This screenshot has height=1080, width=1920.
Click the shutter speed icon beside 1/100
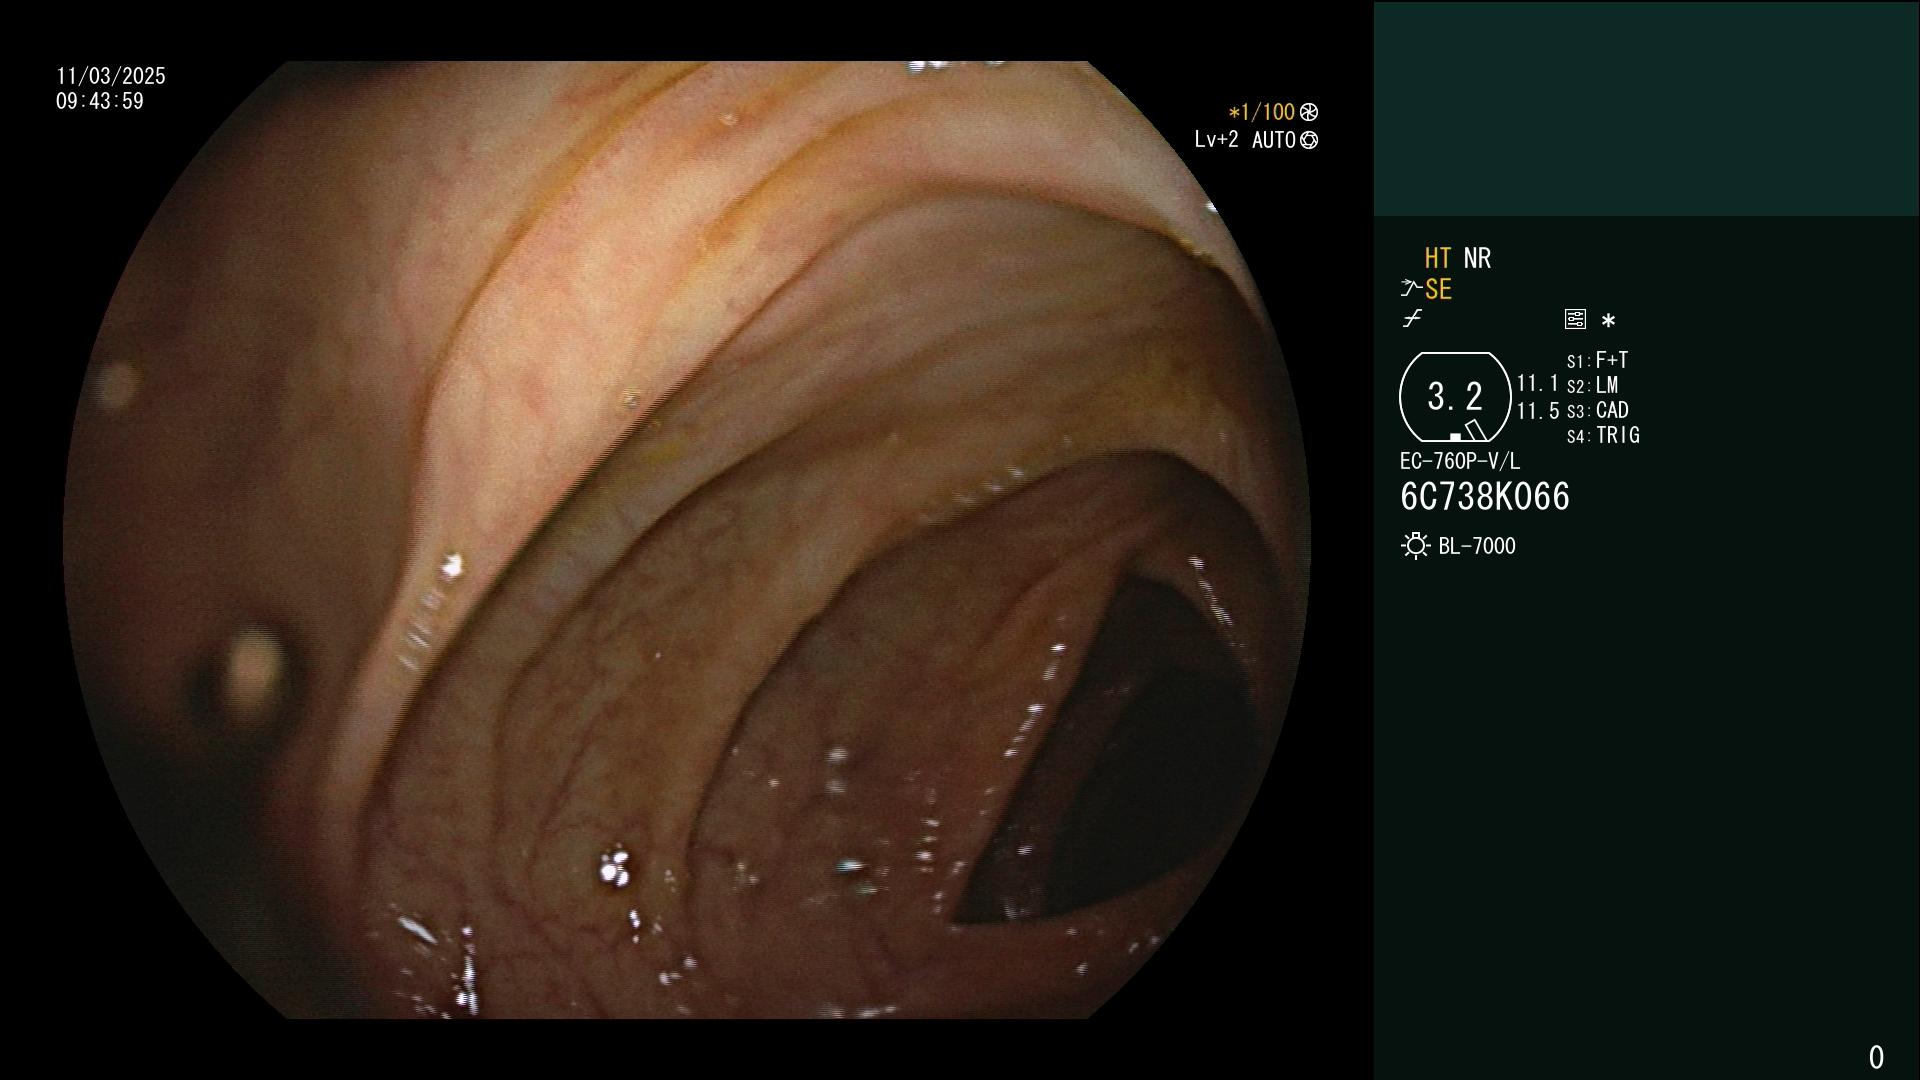(1309, 112)
